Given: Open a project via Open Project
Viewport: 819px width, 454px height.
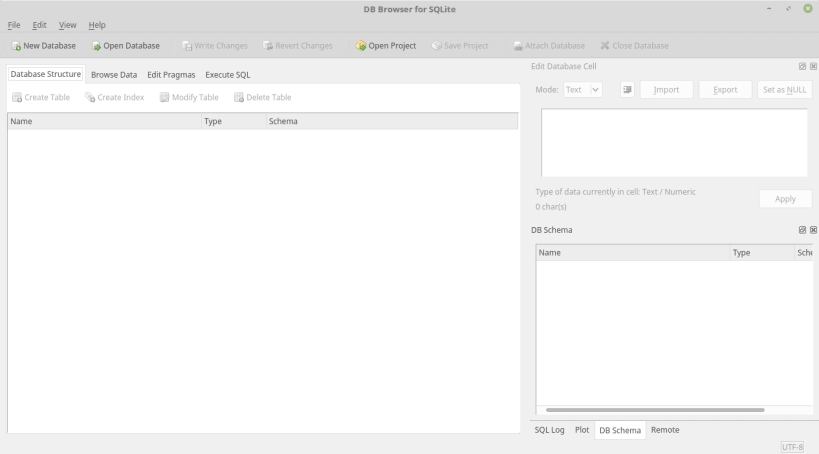Looking at the screenshot, I should [386, 46].
